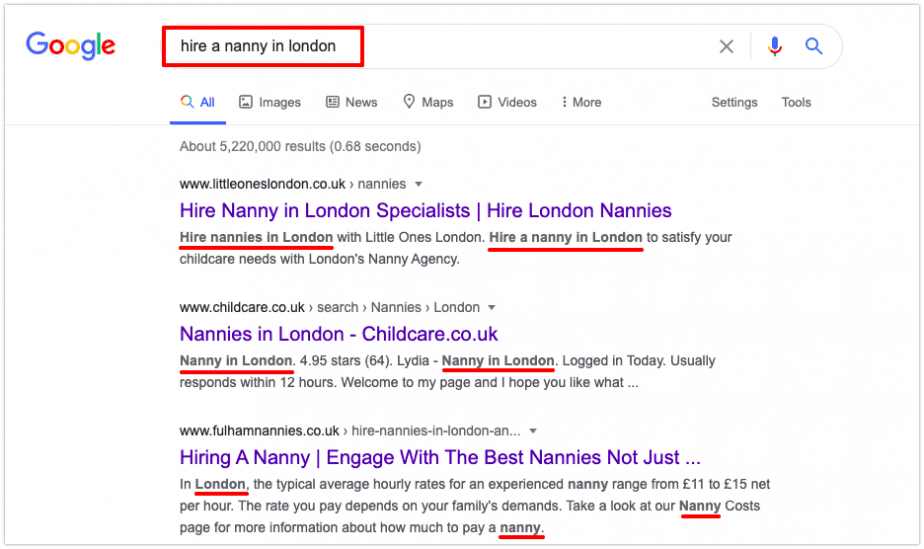Open 'Nannies in London - Childcare.co.uk' result
Viewport: 924px width, 549px height.
339,334
